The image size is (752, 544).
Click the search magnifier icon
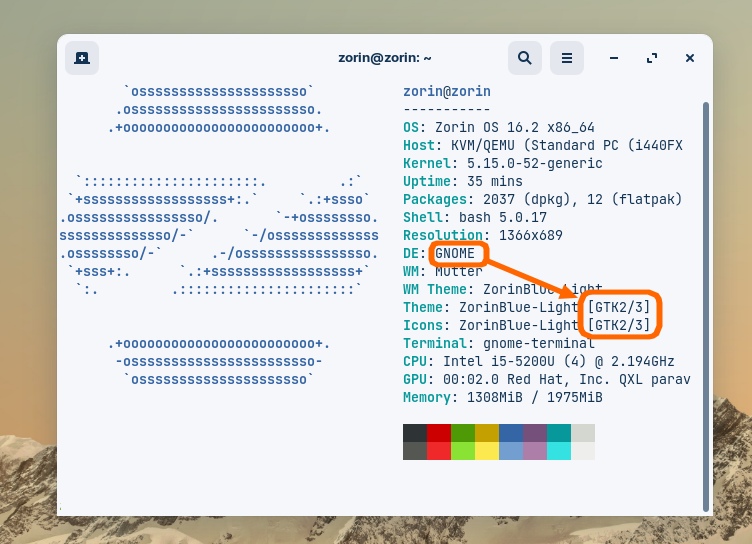click(523, 58)
